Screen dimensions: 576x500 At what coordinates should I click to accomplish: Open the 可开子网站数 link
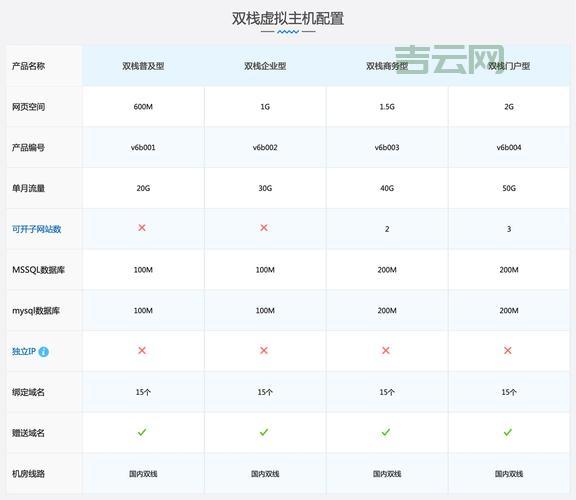click(x=36, y=229)
